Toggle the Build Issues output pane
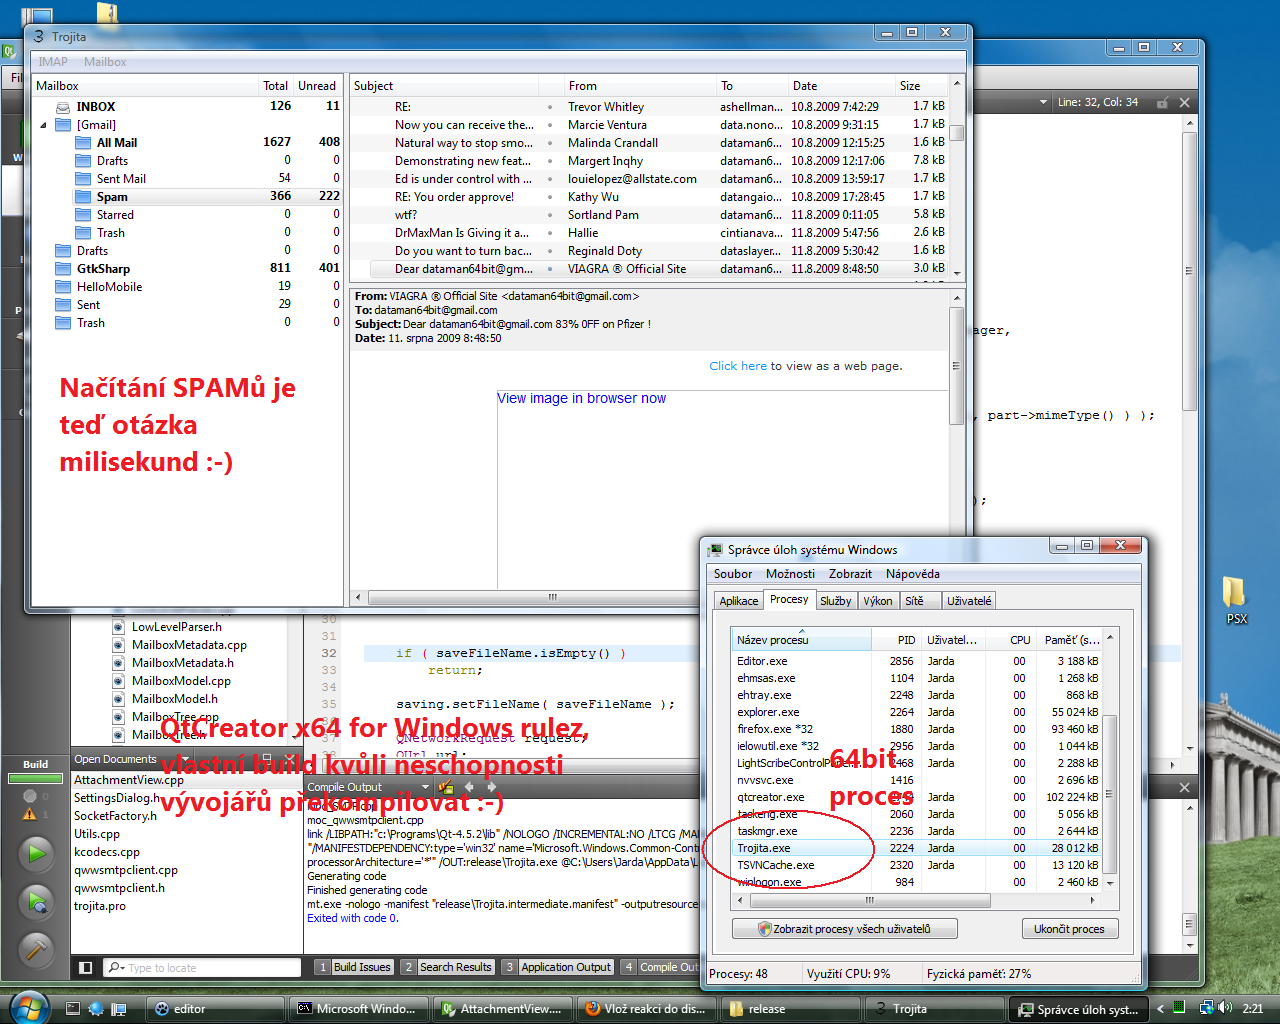Image resolution: width=1280 pixels, height=1024 pixels. point(354,967)
